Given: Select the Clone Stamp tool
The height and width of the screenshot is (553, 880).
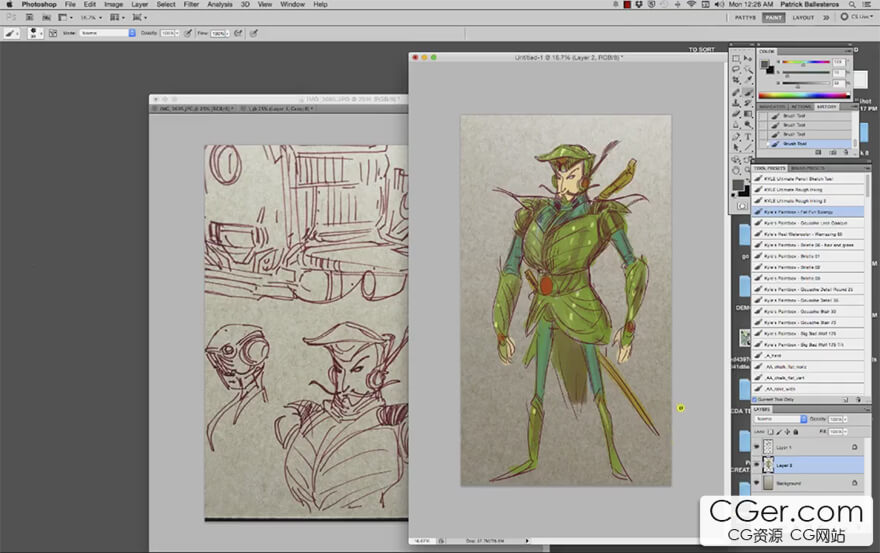Looking at the screenshot, I should tap(736, 103).
